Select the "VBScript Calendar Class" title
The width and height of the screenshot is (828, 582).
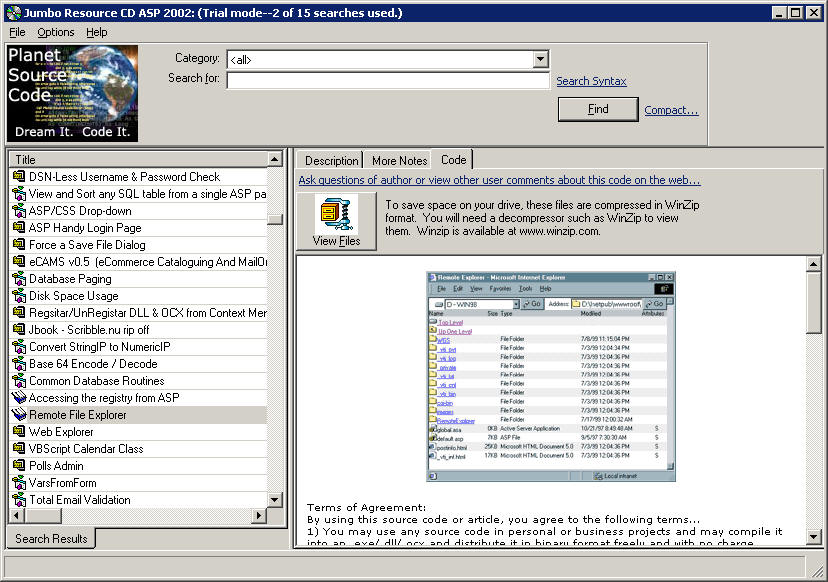click(x=86, y=448)
